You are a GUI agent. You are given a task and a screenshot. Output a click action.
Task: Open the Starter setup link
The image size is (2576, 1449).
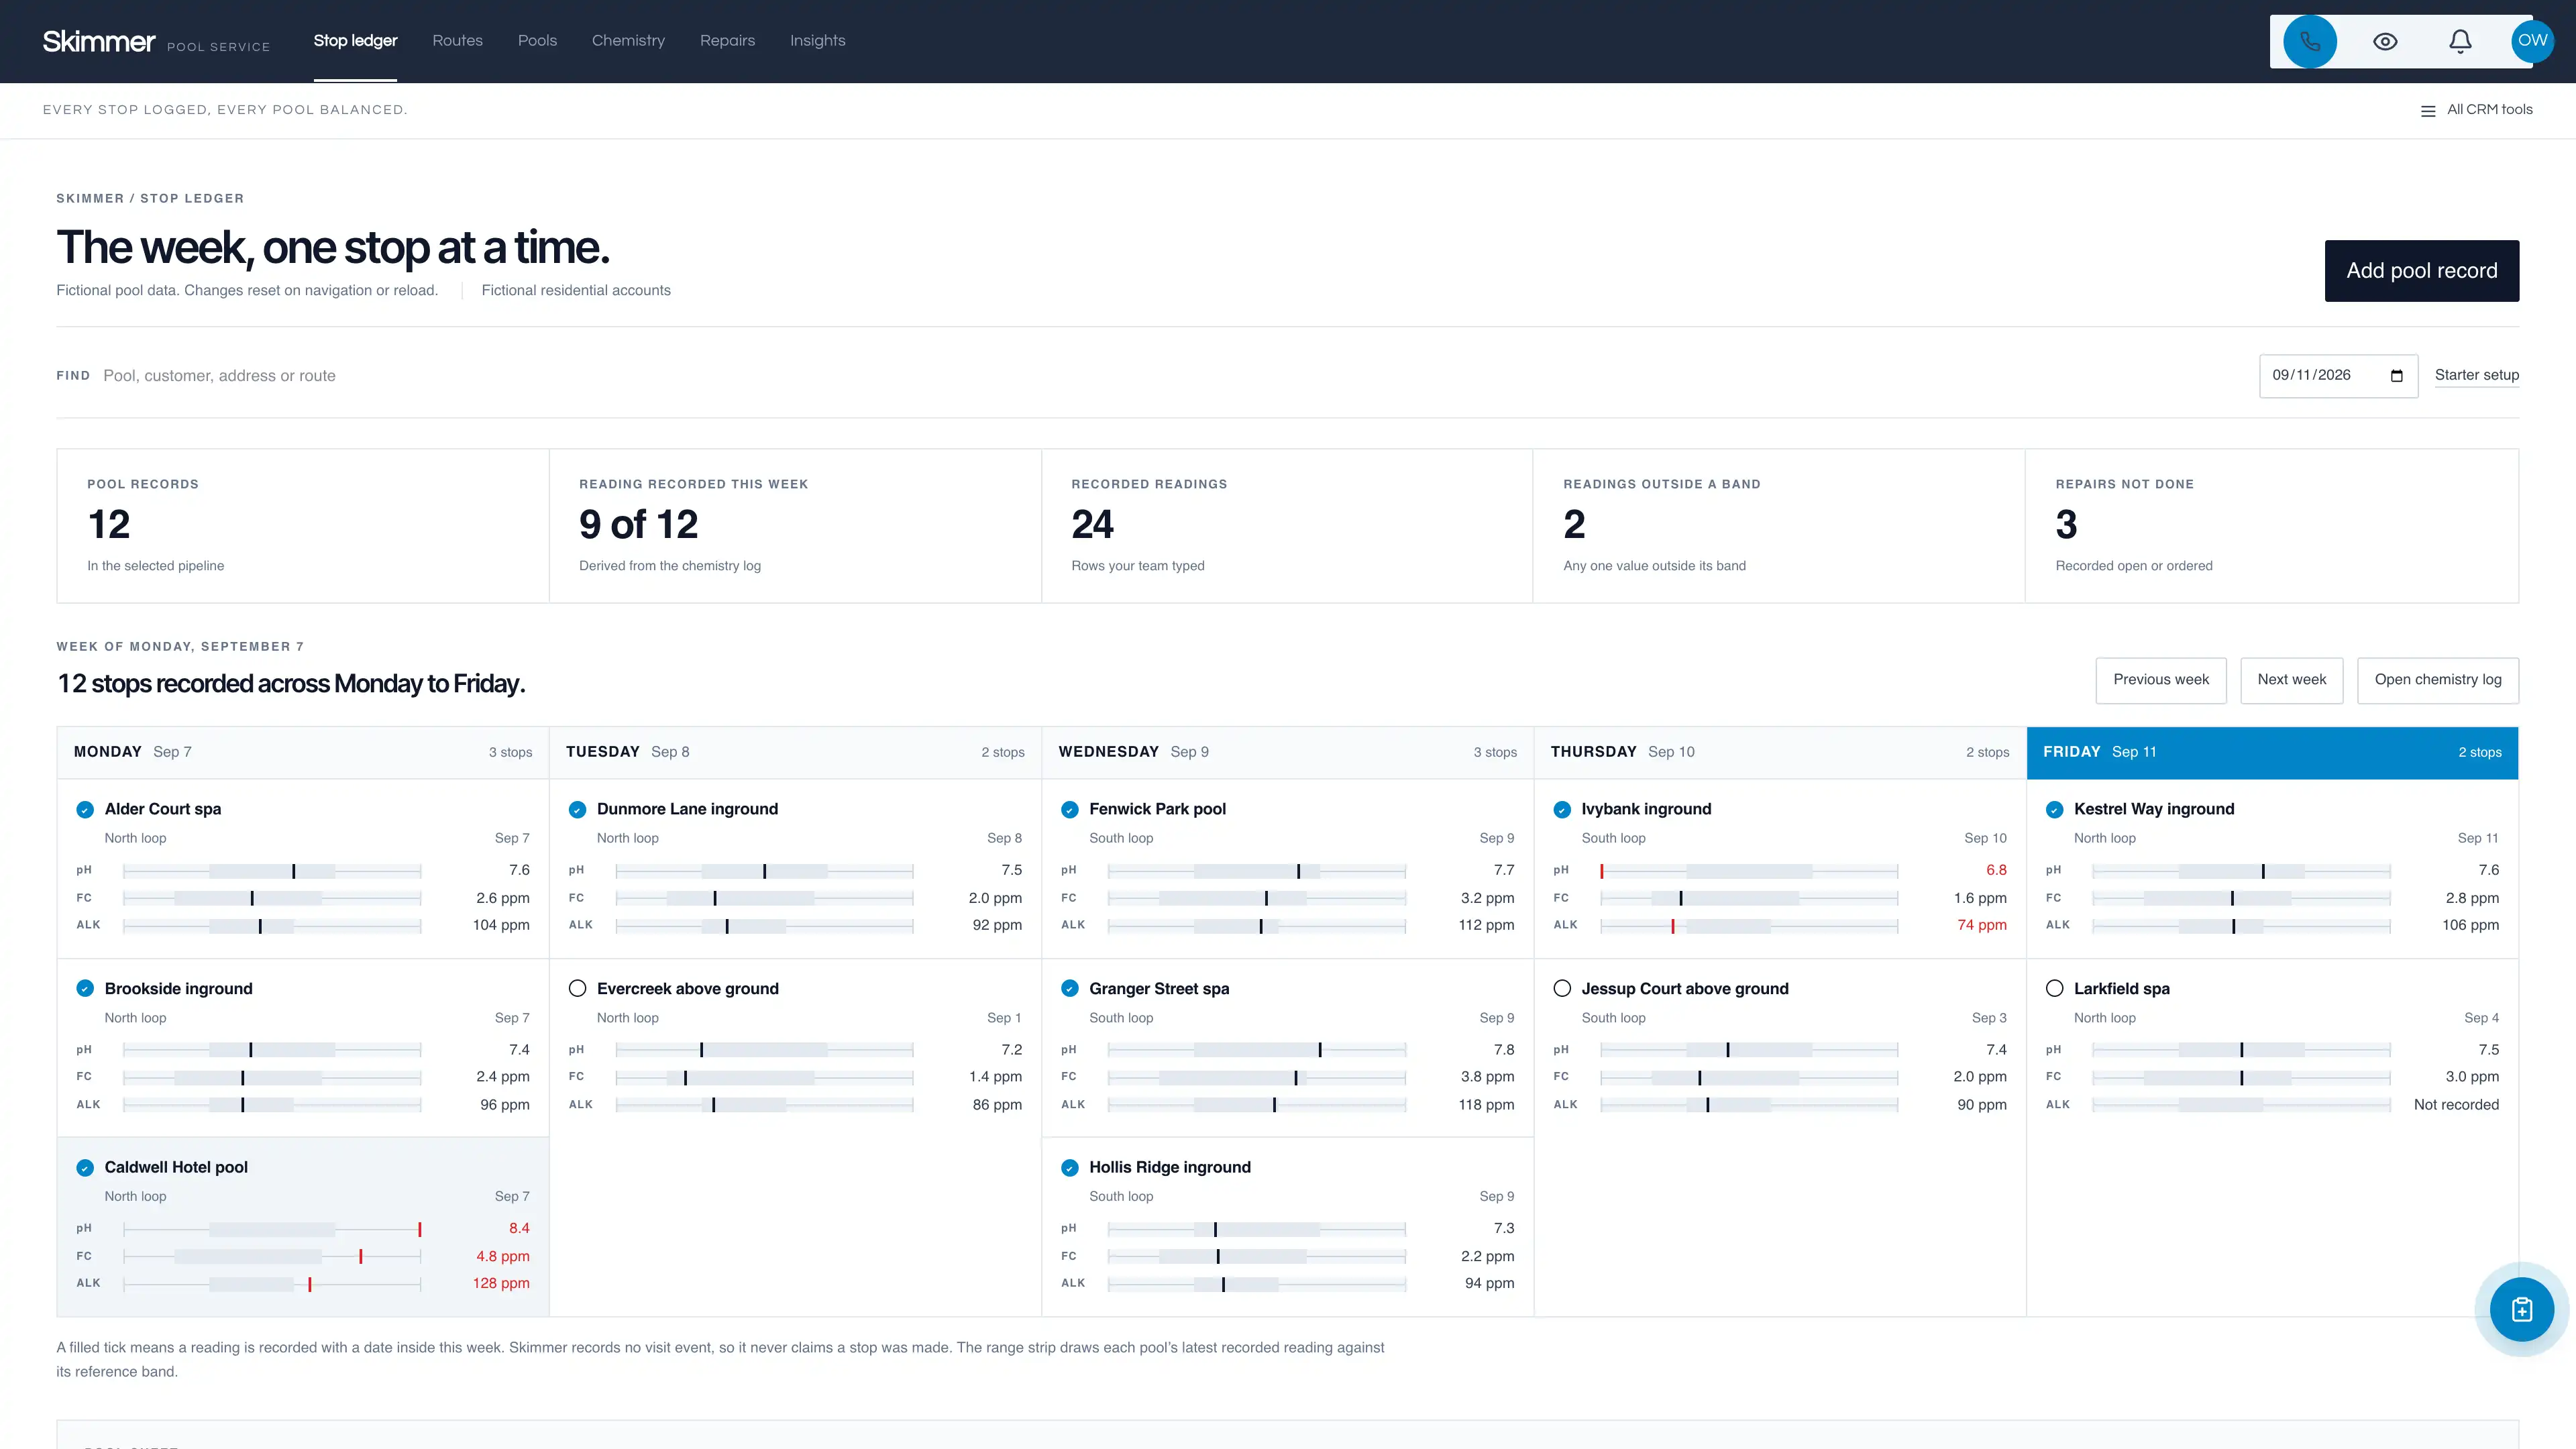[x=2477, y=375]
